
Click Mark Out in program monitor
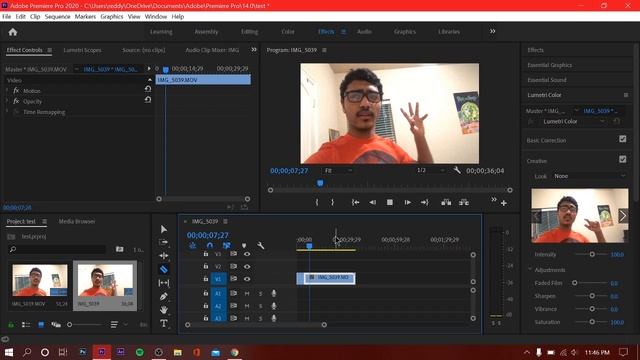point(332,202)
